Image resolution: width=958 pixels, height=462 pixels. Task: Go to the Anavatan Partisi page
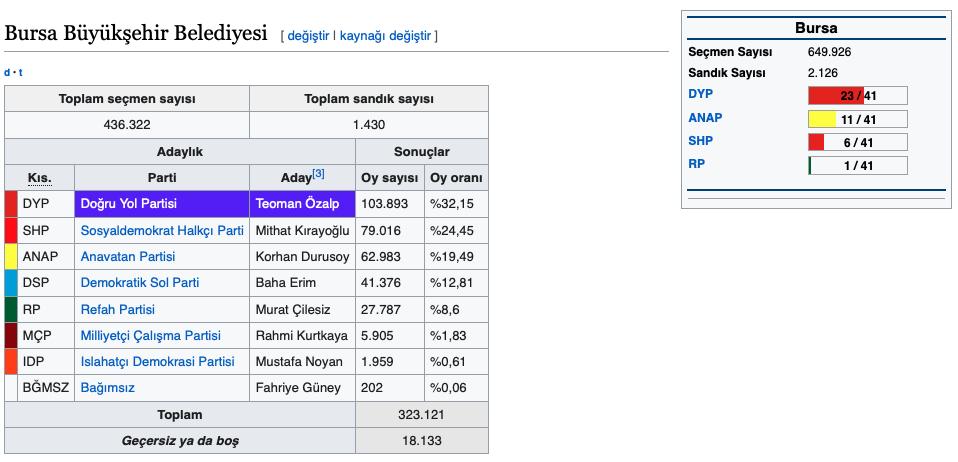pos(127,256)
